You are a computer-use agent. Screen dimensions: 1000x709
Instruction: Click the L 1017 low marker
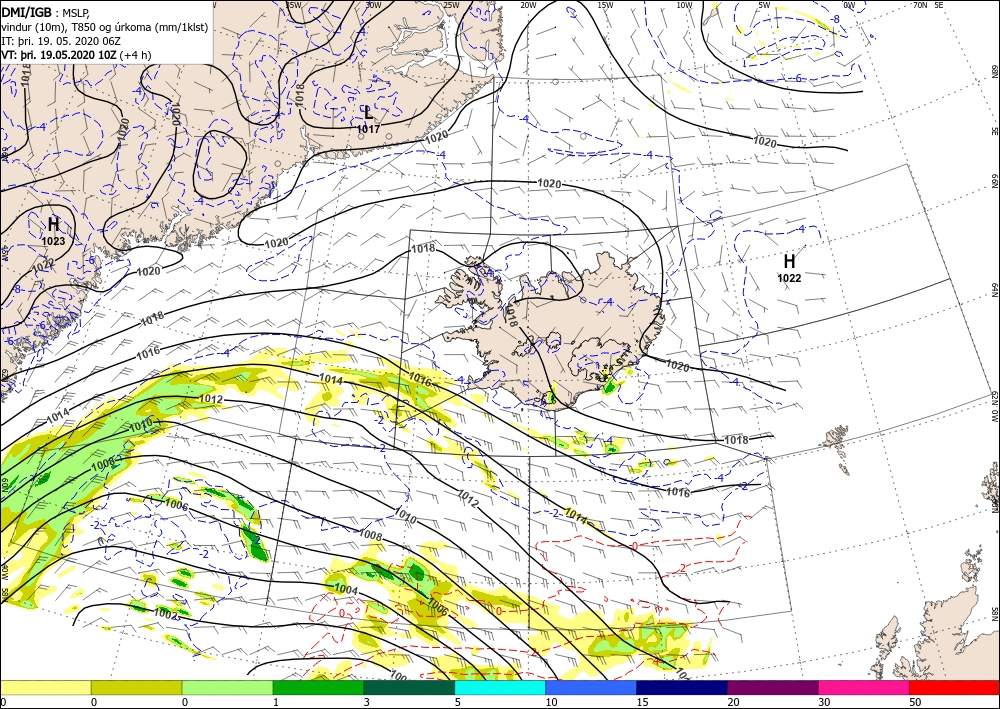(x=368, y=120)
